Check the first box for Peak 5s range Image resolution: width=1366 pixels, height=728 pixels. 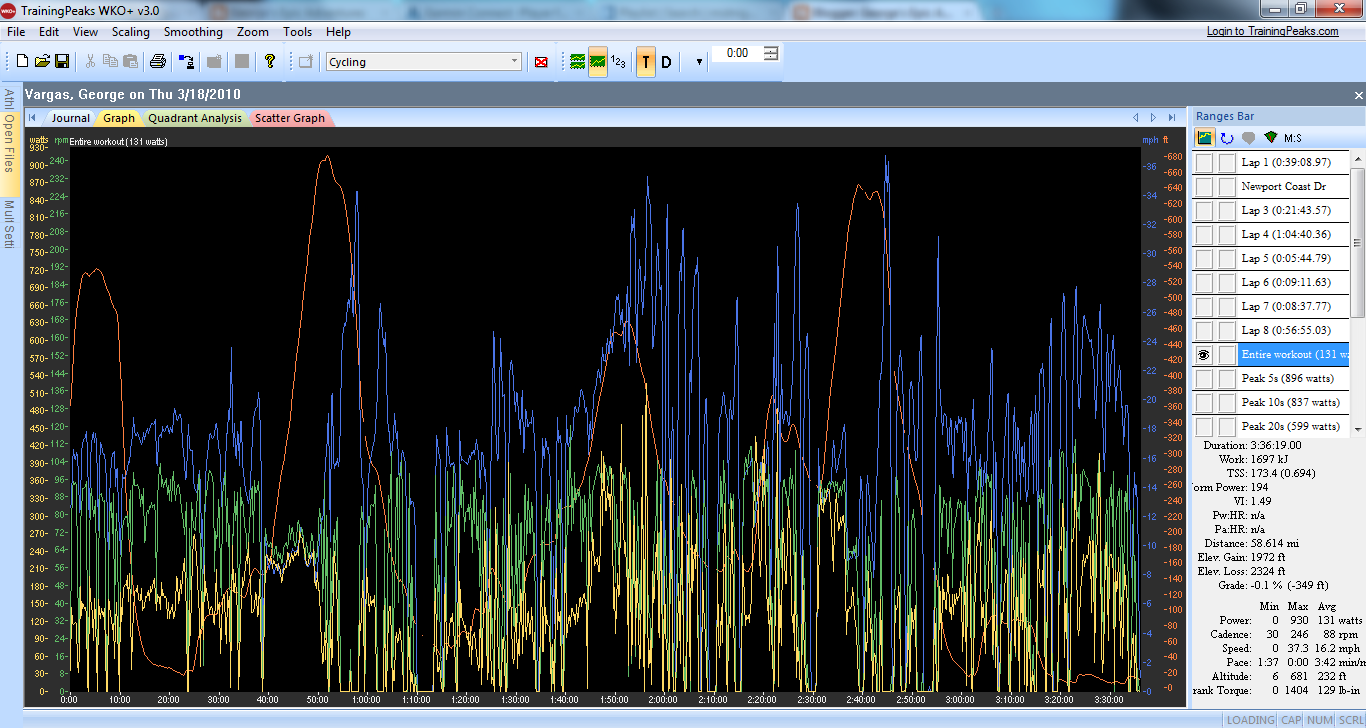(x=1205, y=379)
